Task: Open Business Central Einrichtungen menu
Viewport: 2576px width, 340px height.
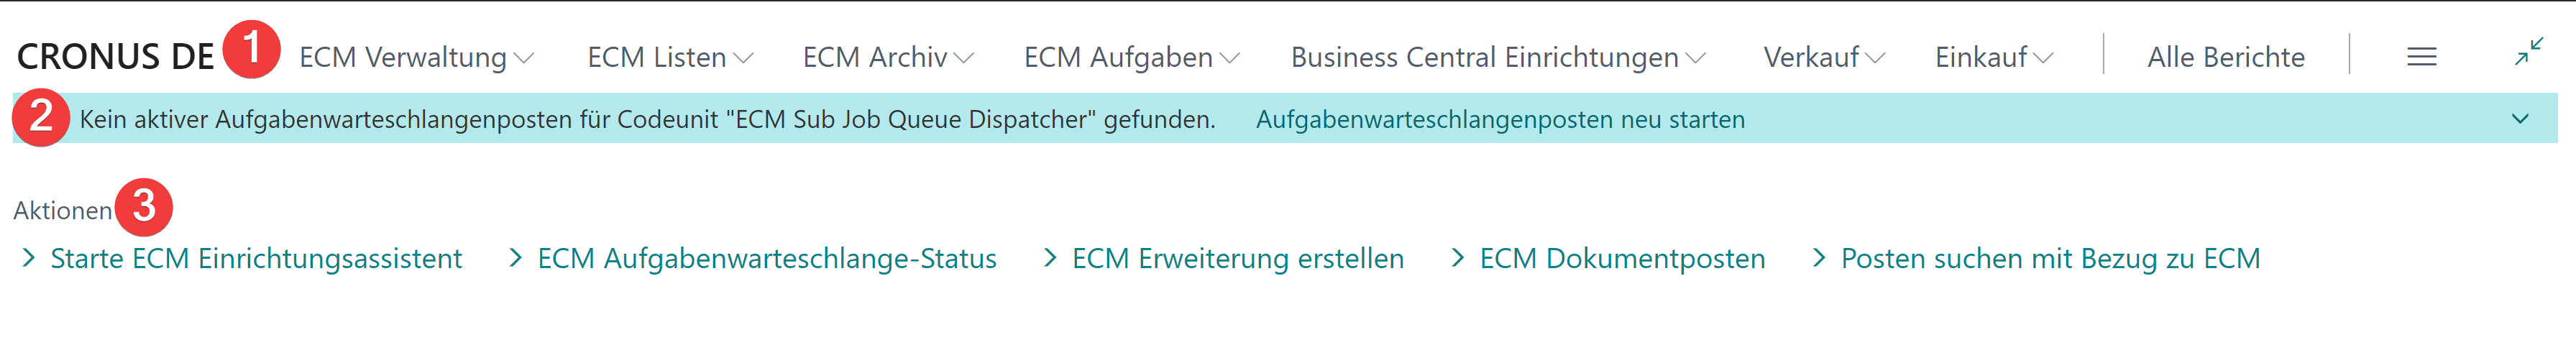Action: (1497, 58)
